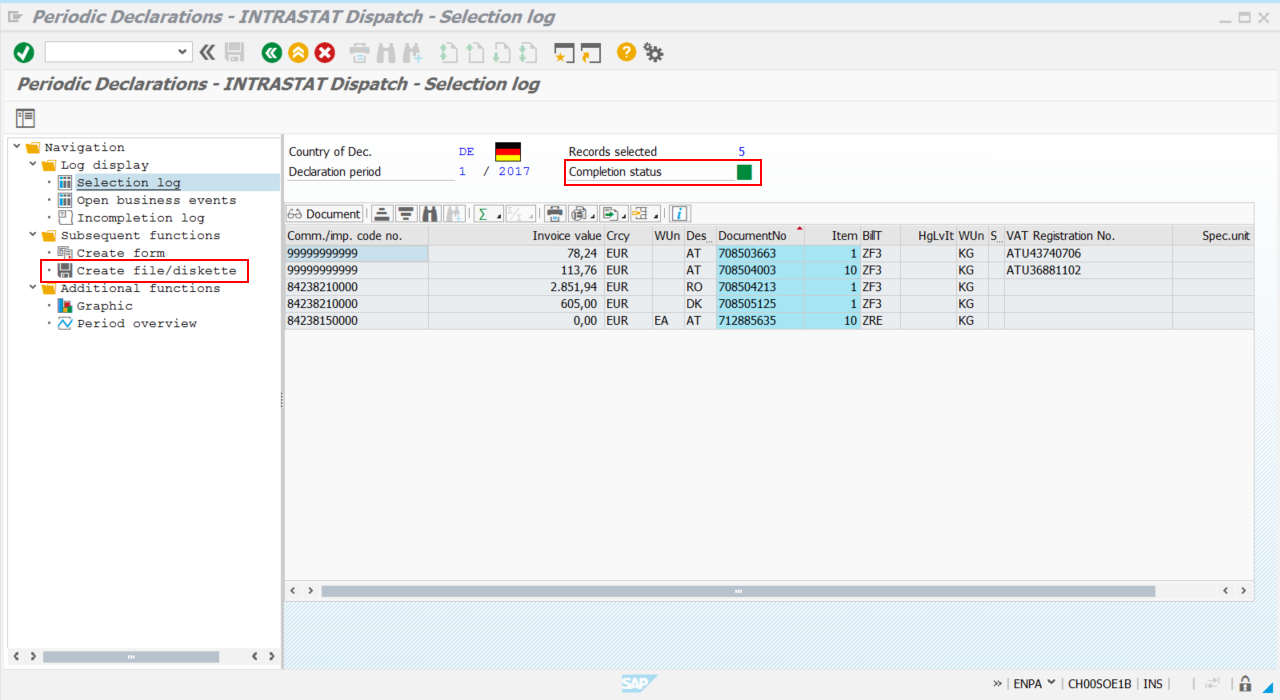Viewport: 1280px width, 700px height.
Task: Collapse the Additional functions folder
Action: 33,288
